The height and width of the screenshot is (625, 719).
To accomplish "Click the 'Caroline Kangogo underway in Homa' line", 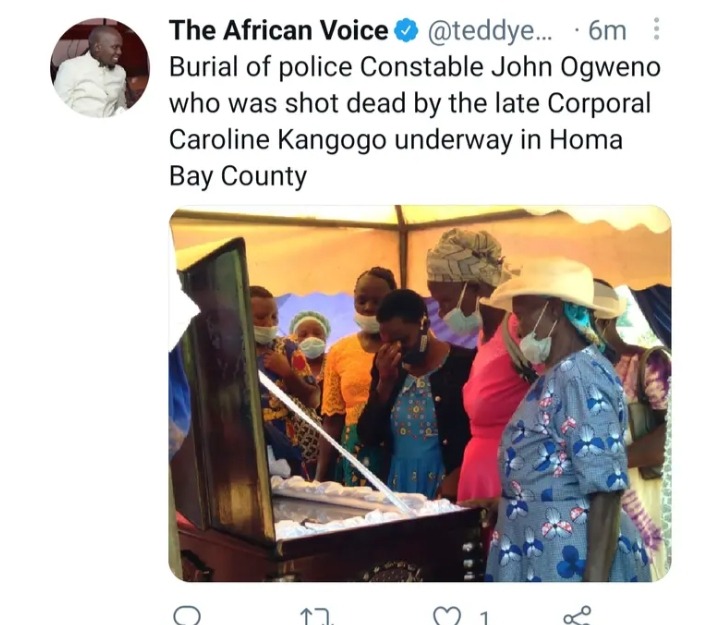I will pos(396,140).
